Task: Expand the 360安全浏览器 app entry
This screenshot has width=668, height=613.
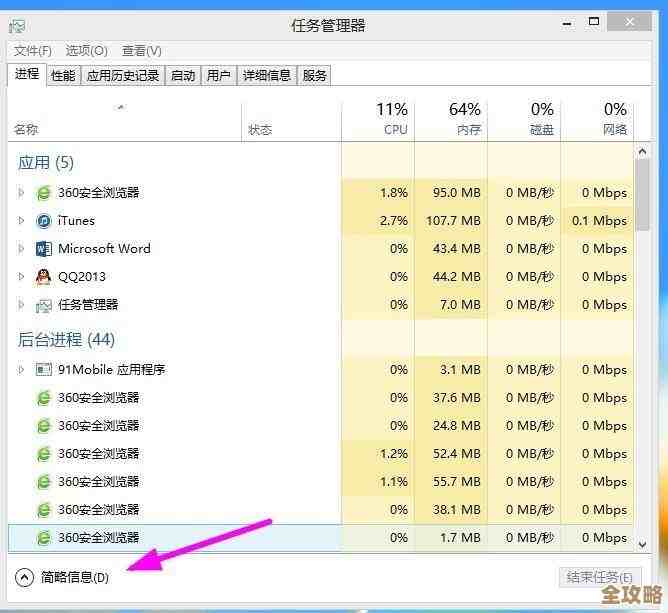Action: tap(20, 193)
